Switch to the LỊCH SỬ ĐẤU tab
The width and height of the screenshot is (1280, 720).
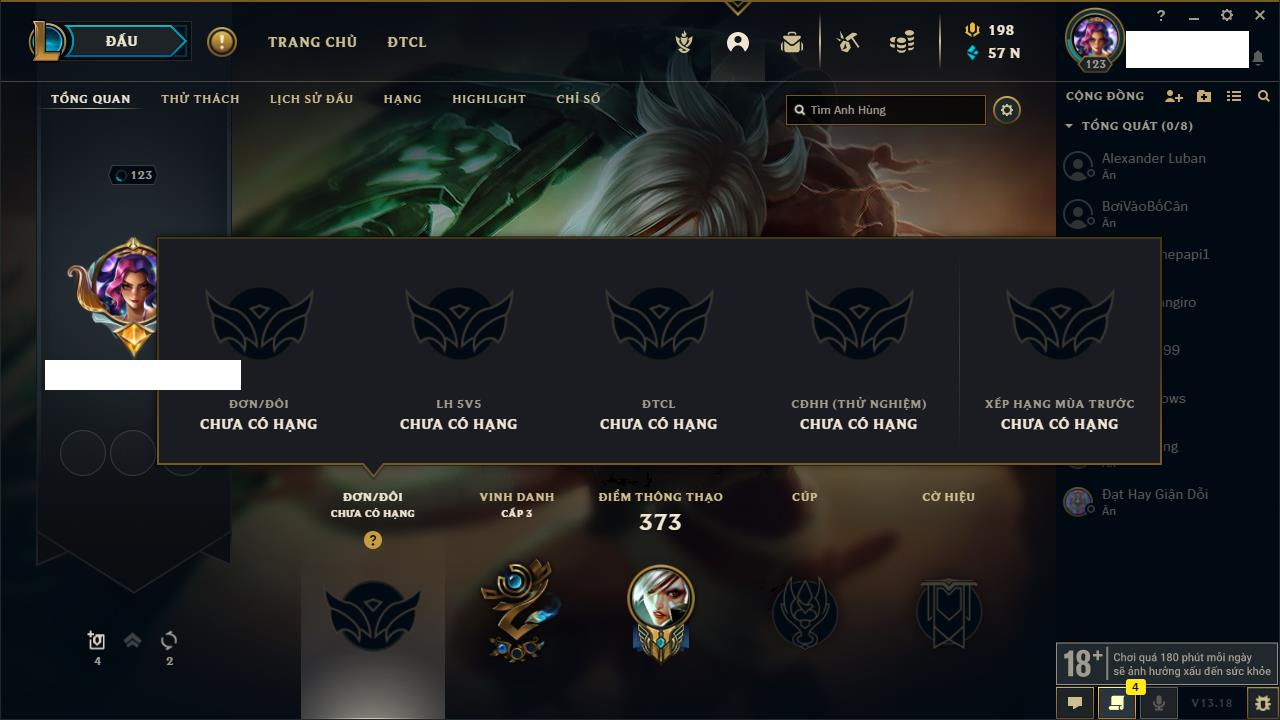coord(311,99)
